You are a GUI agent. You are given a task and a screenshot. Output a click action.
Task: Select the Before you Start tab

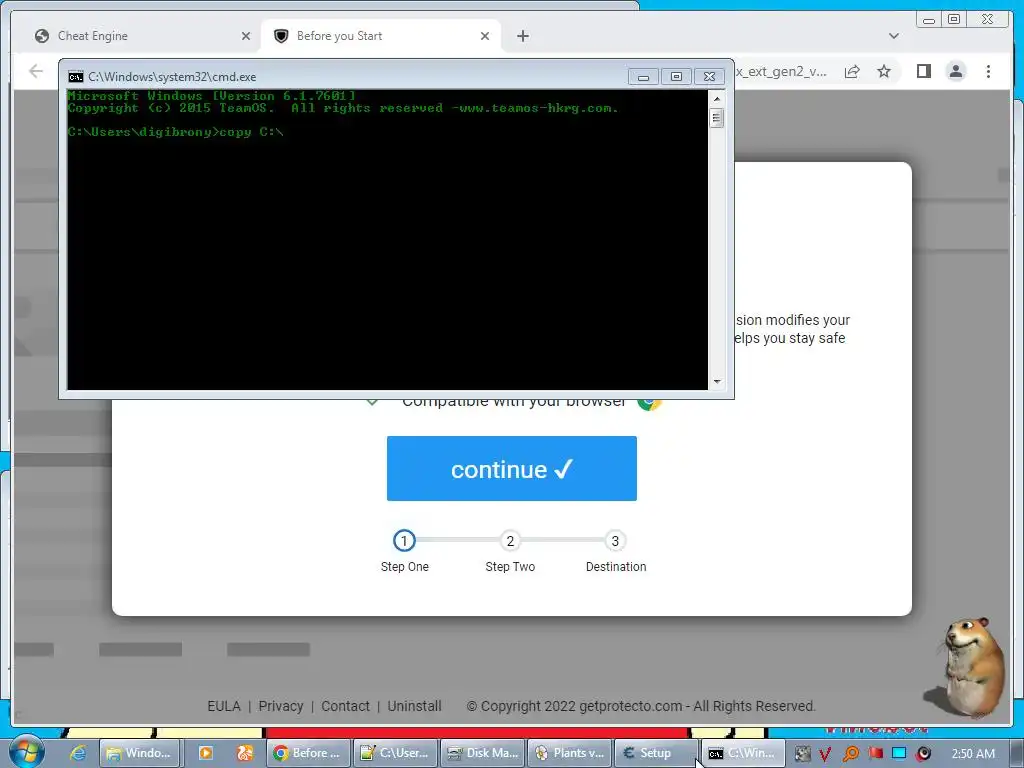(381, 36)
